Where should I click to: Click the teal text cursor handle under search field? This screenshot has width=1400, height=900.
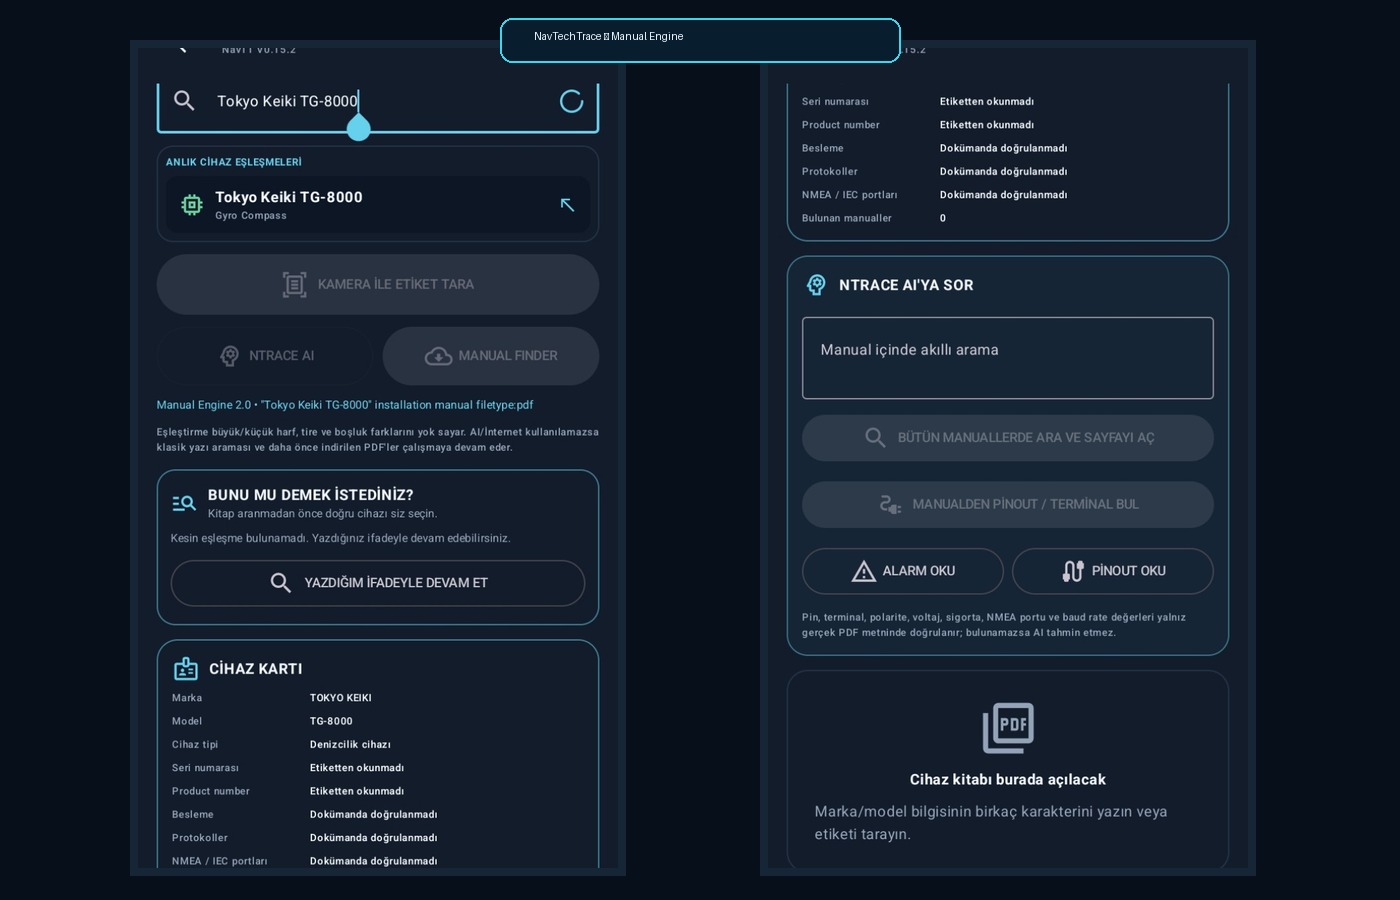point(358,127)
